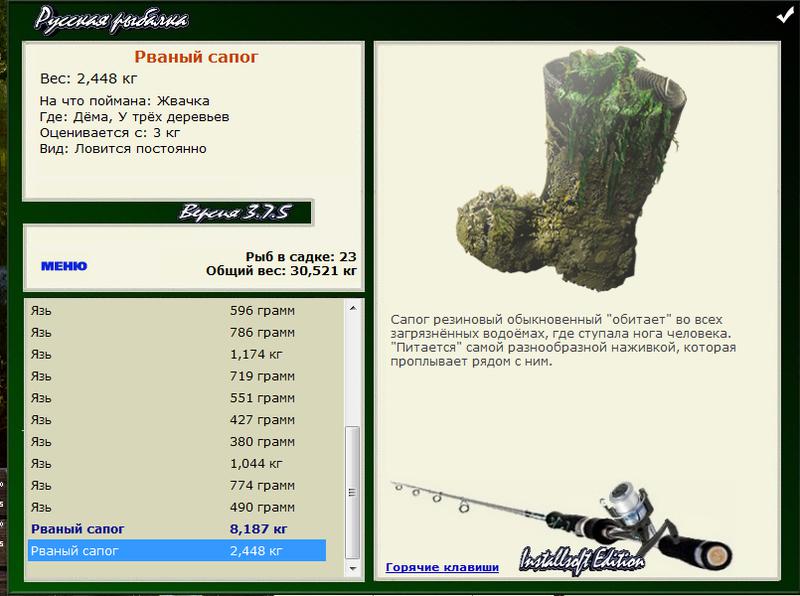Click the fish list scroll-up arrow

pyautogui.click(x=353, y=308)
